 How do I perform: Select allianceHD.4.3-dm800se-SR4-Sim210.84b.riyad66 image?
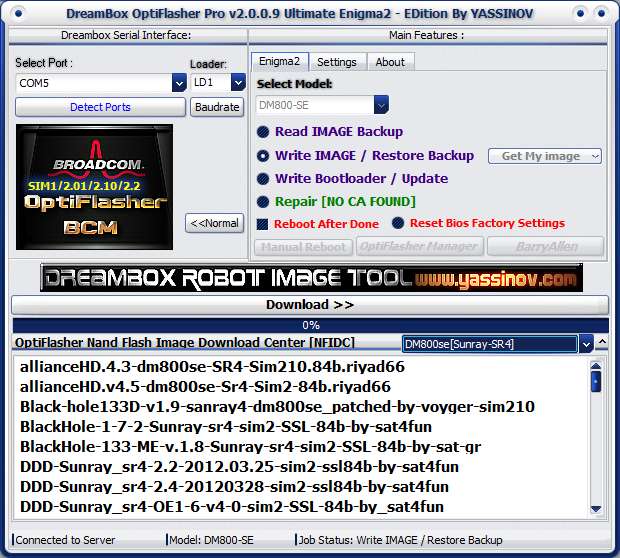(212, 367)
